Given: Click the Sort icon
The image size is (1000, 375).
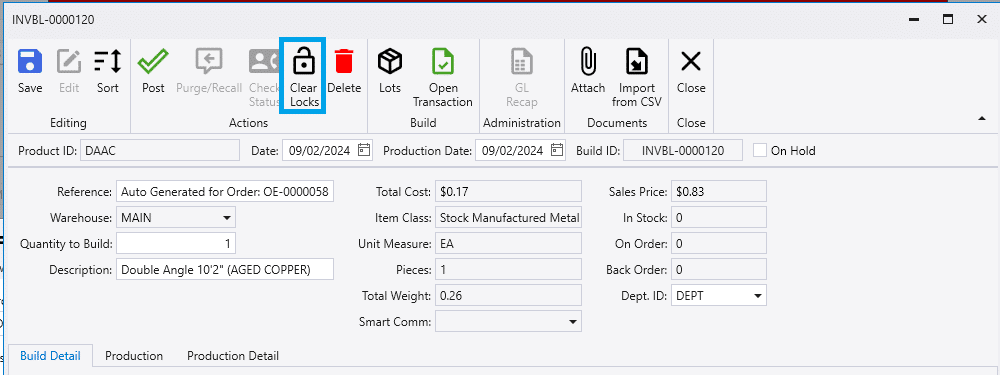Looking at the screenshot, I should [108, 62].
